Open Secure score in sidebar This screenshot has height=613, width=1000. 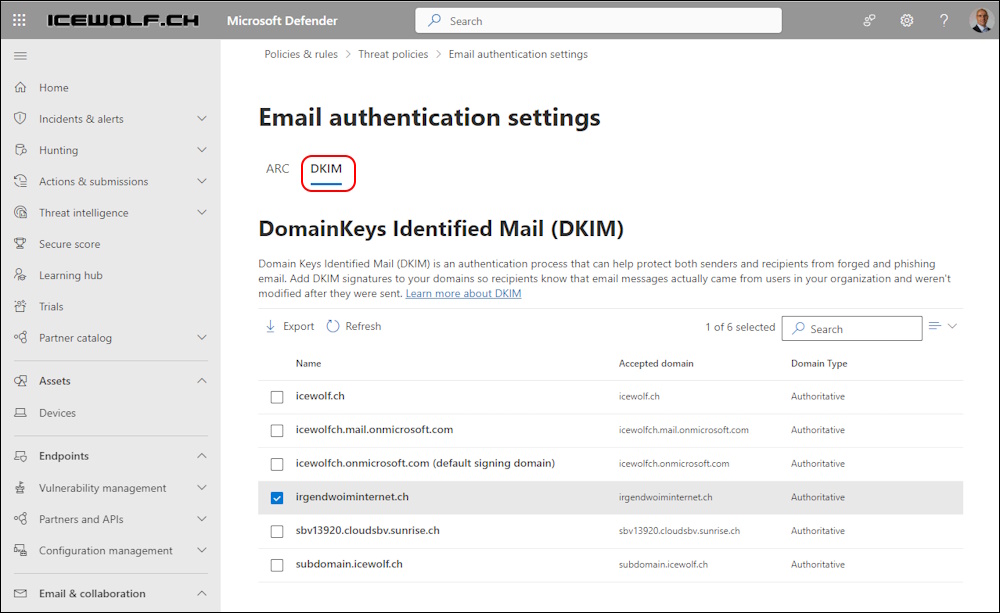pos(70,244)
